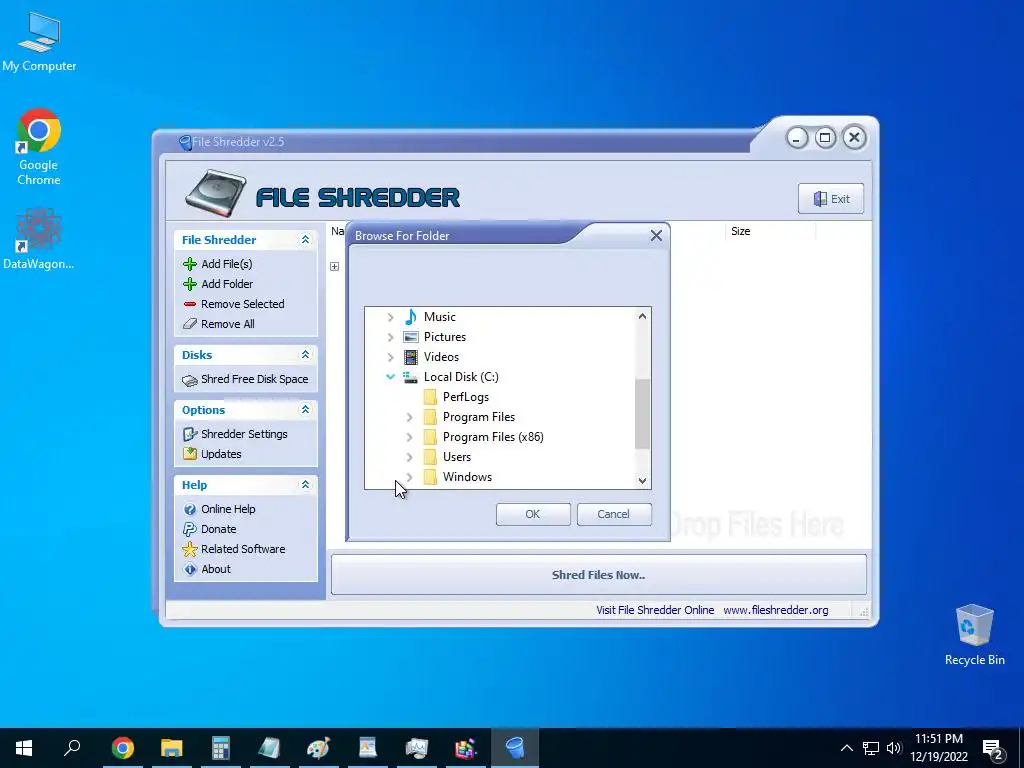Select the Windows folder
The width and height of the screenshot is (1024, 768).
tap(467, 477)
